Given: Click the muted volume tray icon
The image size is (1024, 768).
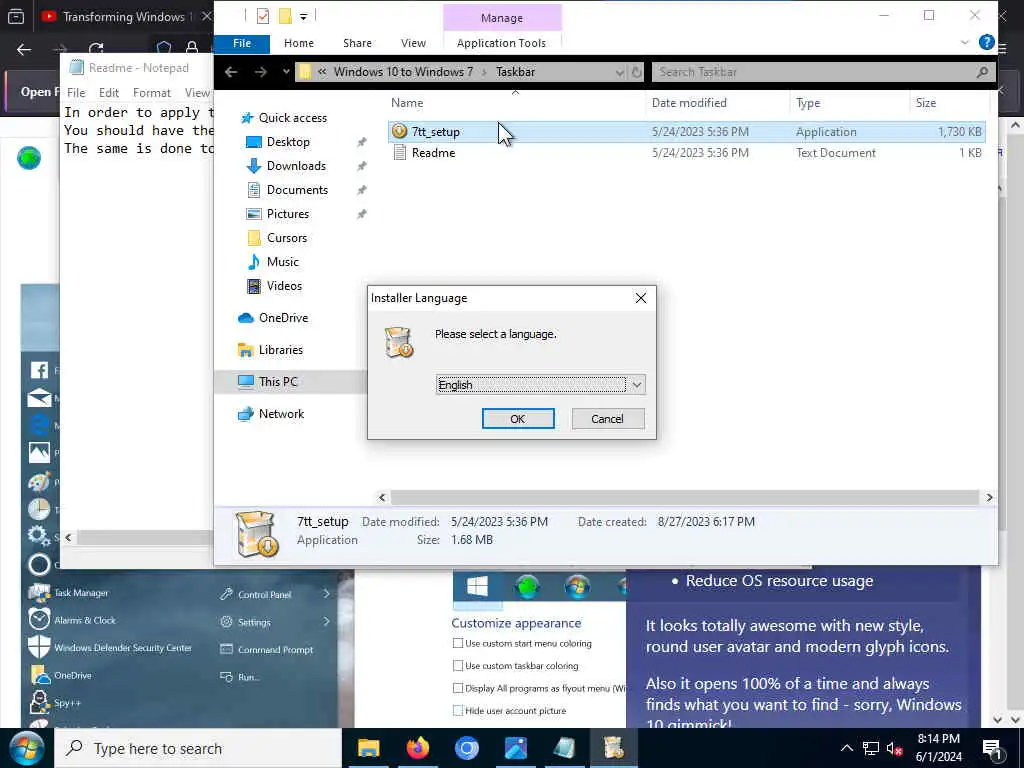Looking at the screenshot, I should 894,748.
